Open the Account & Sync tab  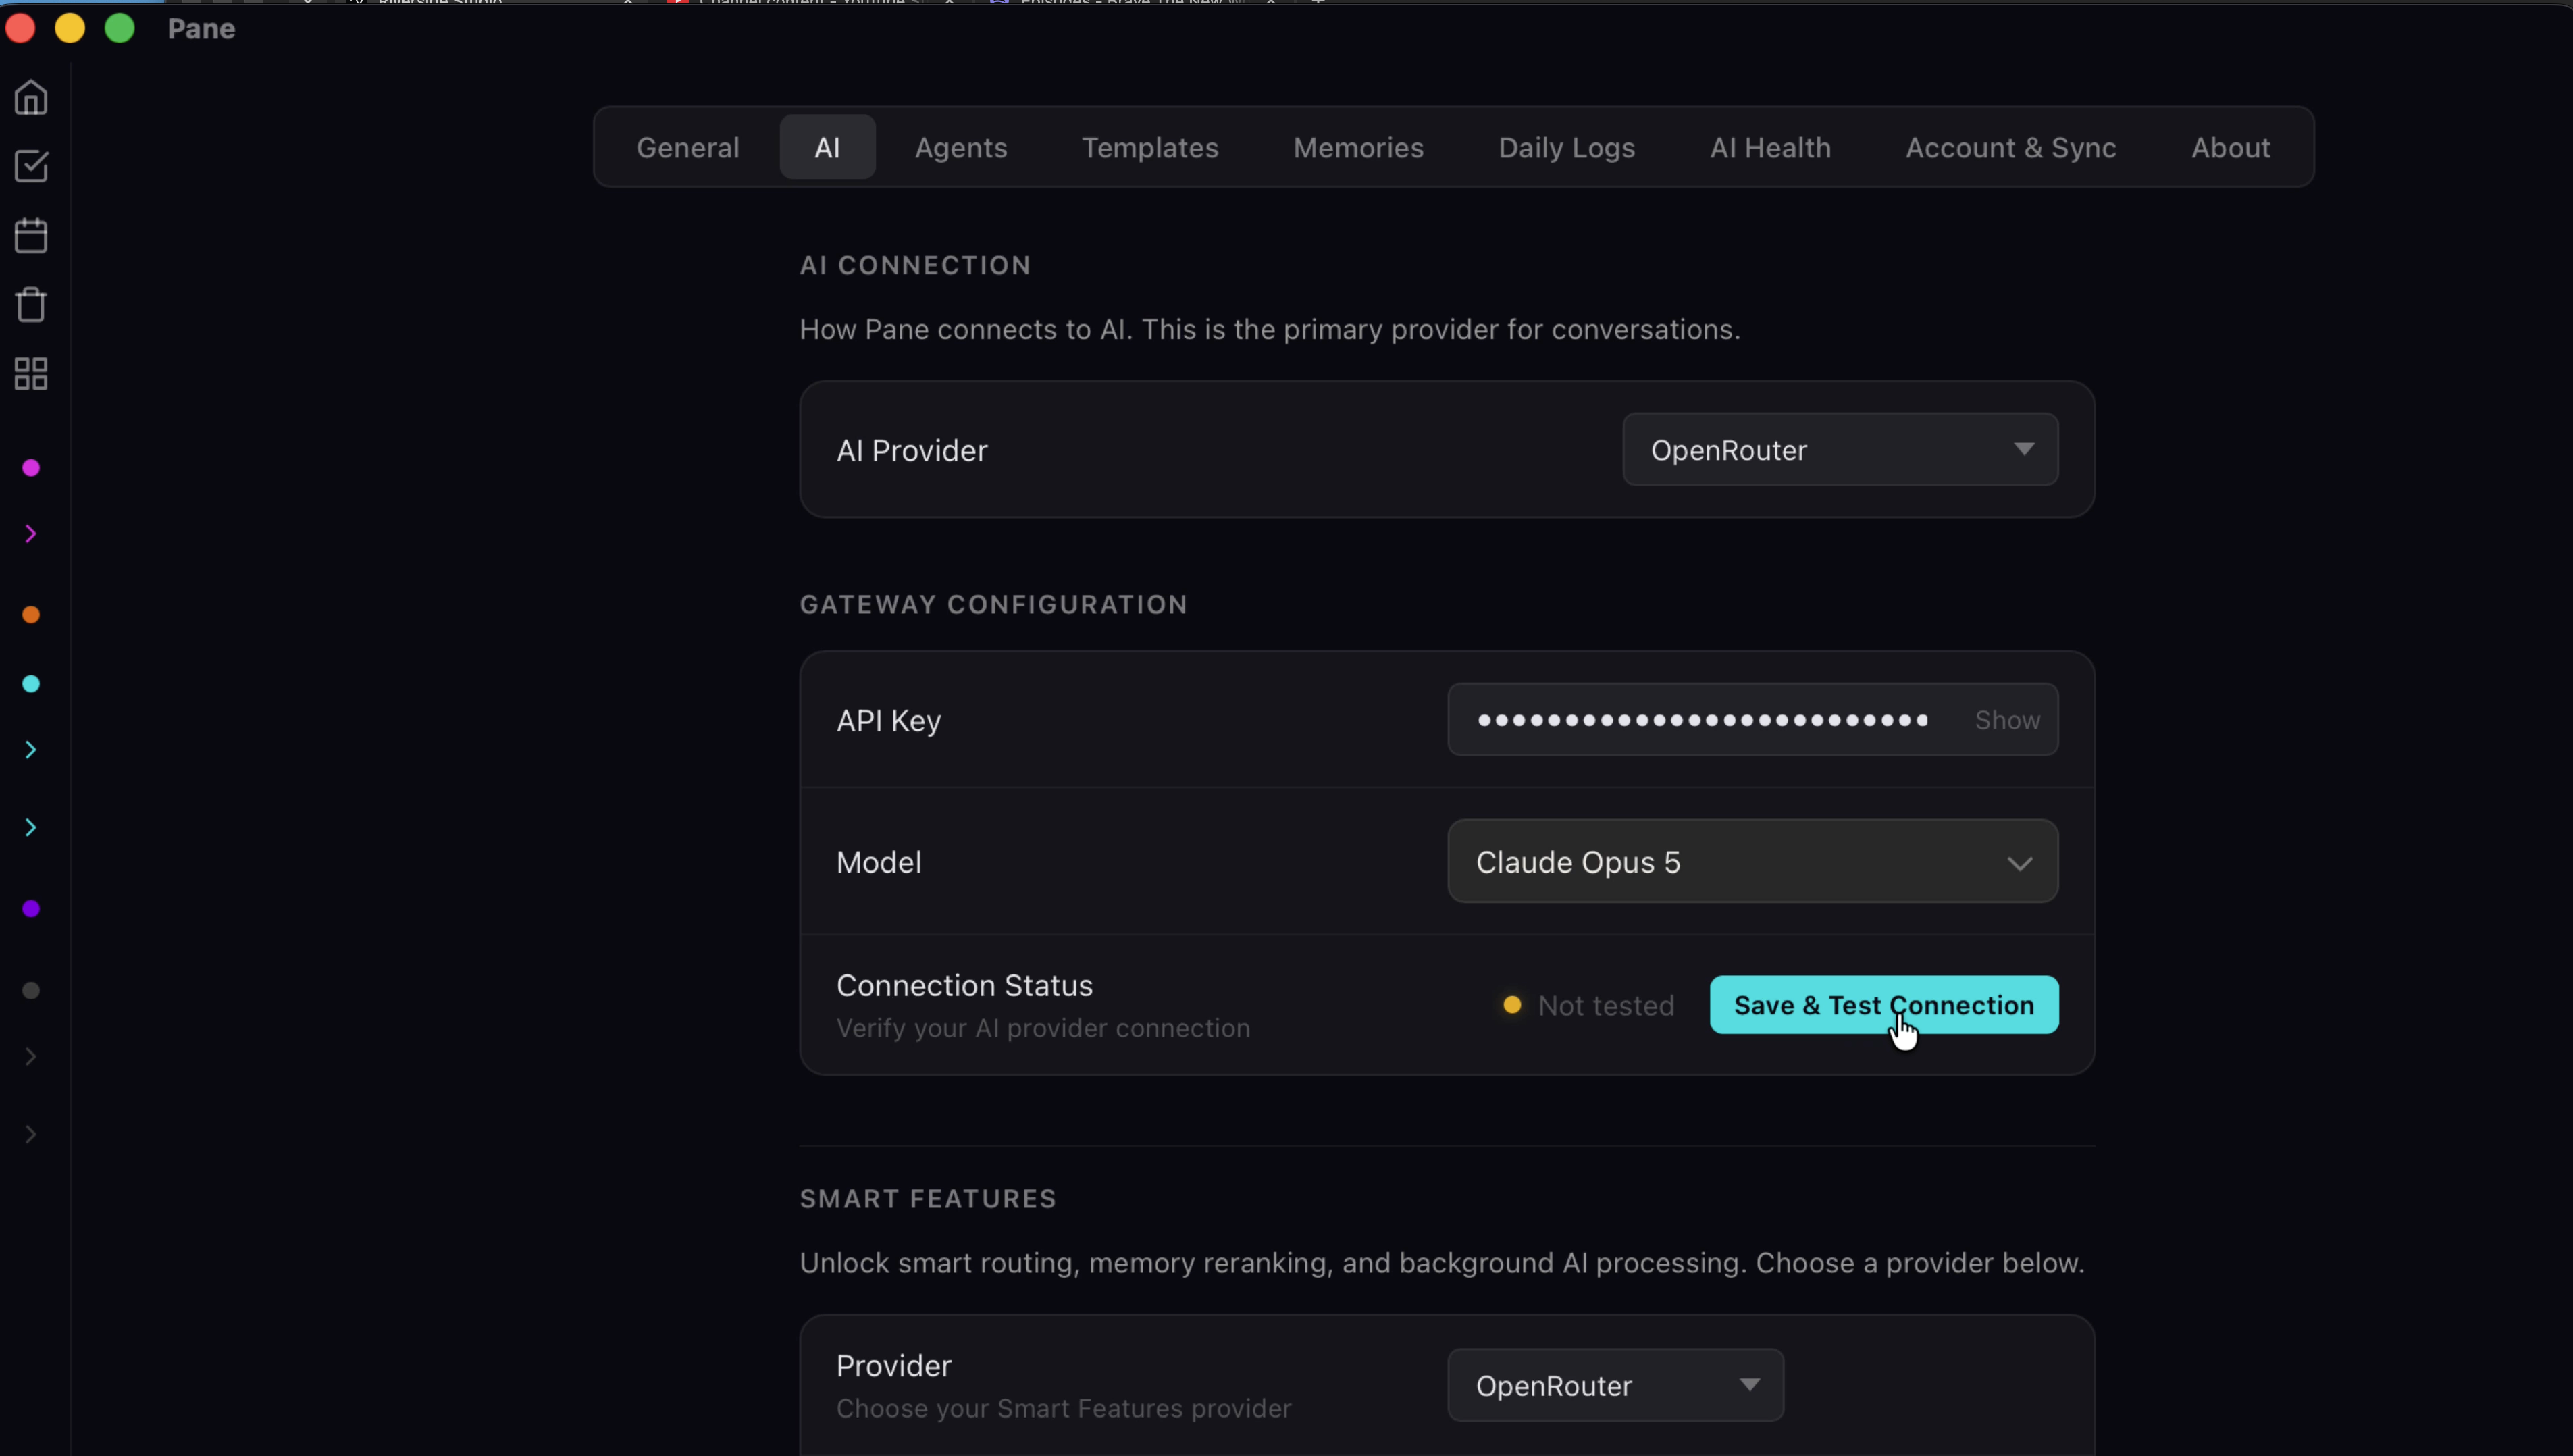2011,147
